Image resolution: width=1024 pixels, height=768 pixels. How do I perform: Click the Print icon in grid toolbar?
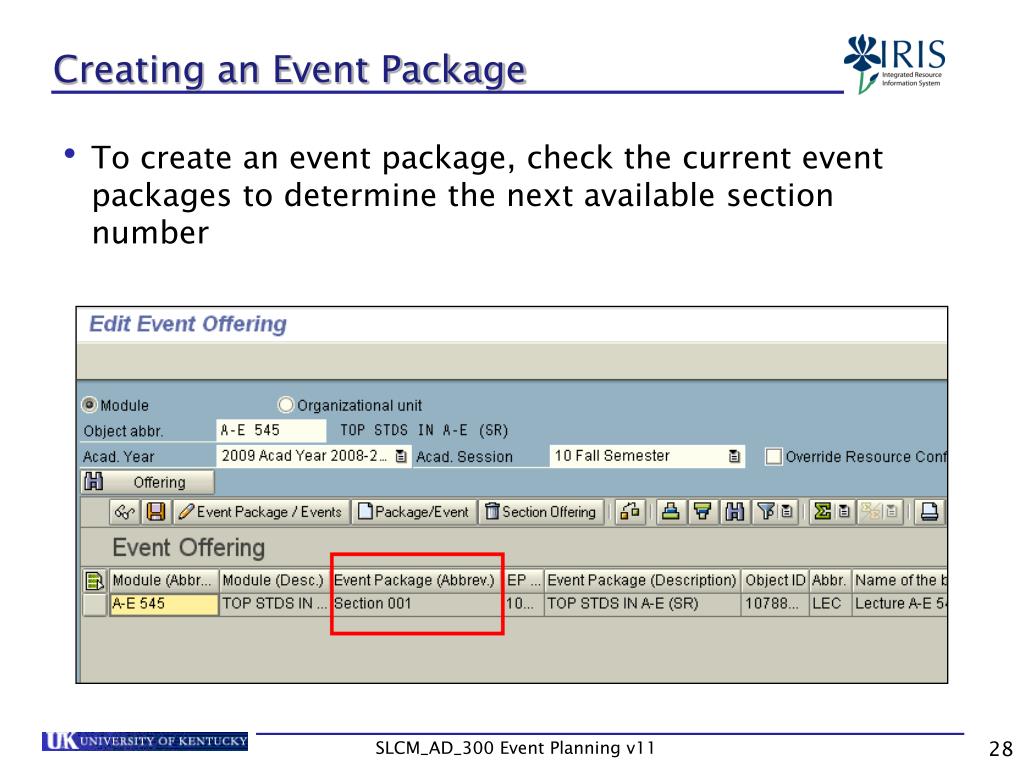[x=929, y=512]
